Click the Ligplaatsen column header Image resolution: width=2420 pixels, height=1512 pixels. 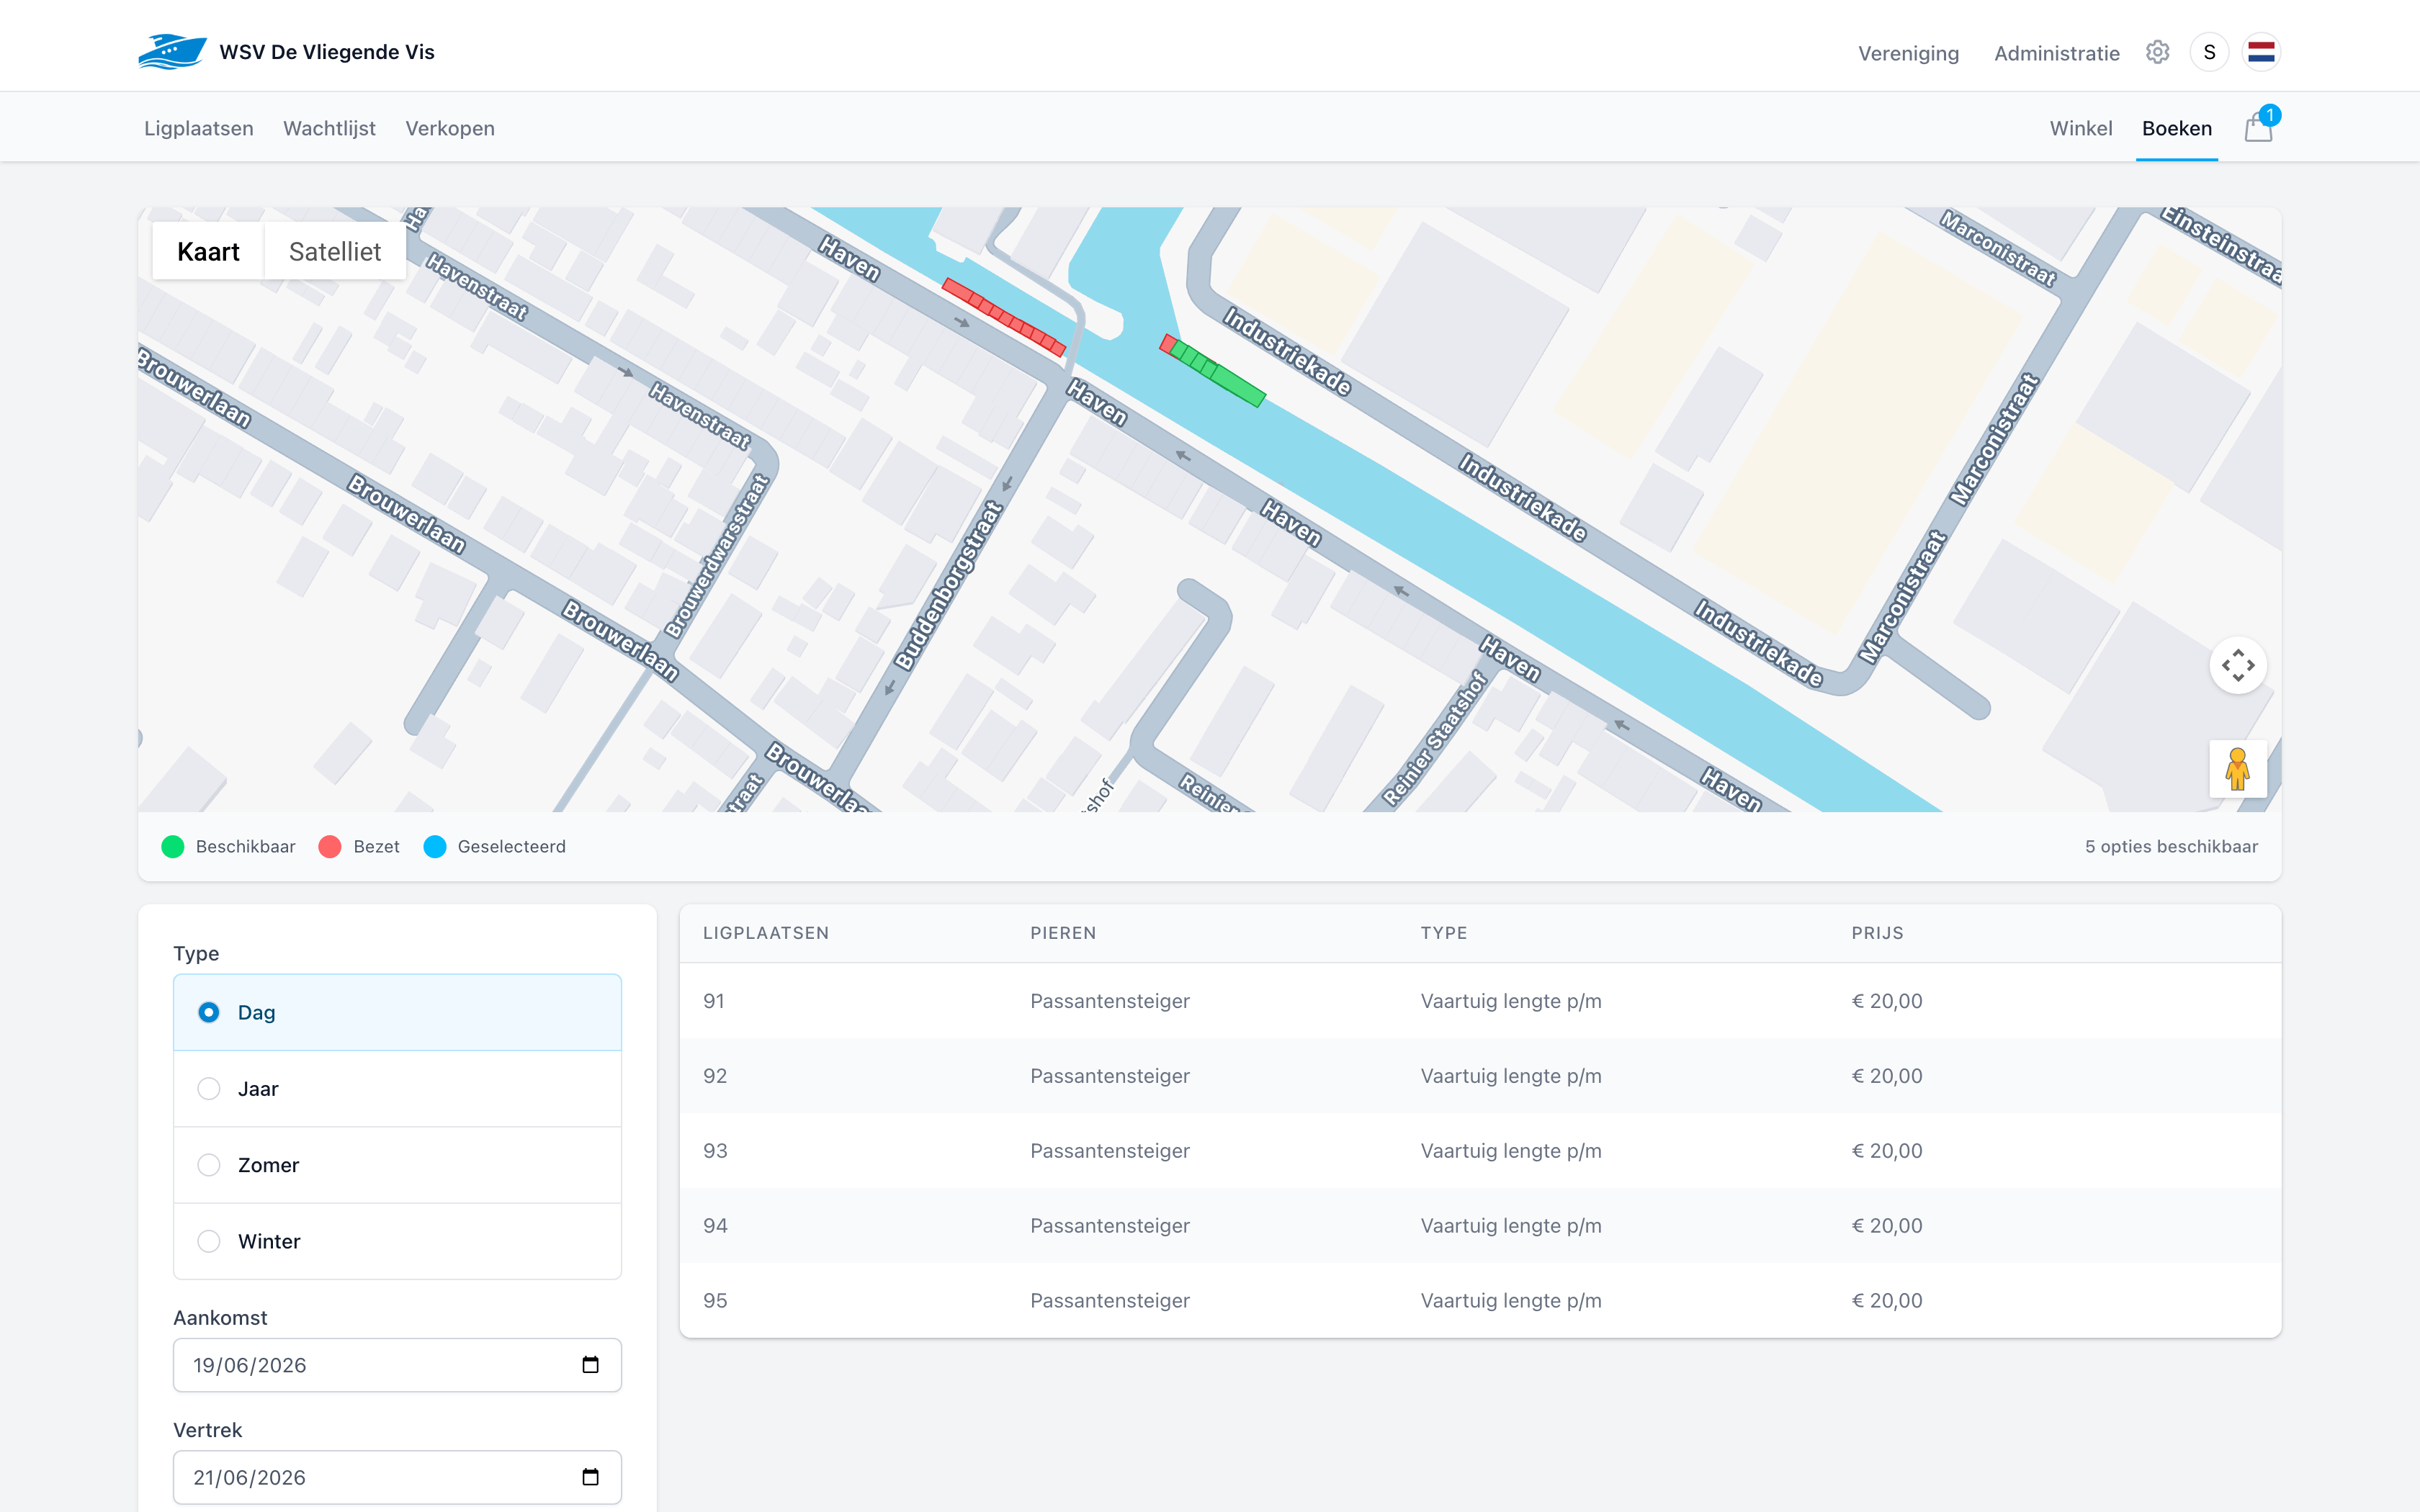tap(766, 933)
